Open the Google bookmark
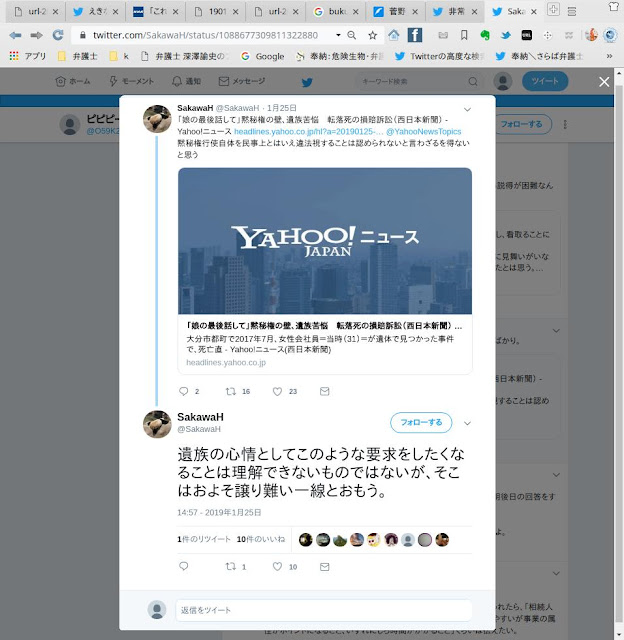This screenshot has width=624, height=640. pyautogui.click(x=263, y=56)
